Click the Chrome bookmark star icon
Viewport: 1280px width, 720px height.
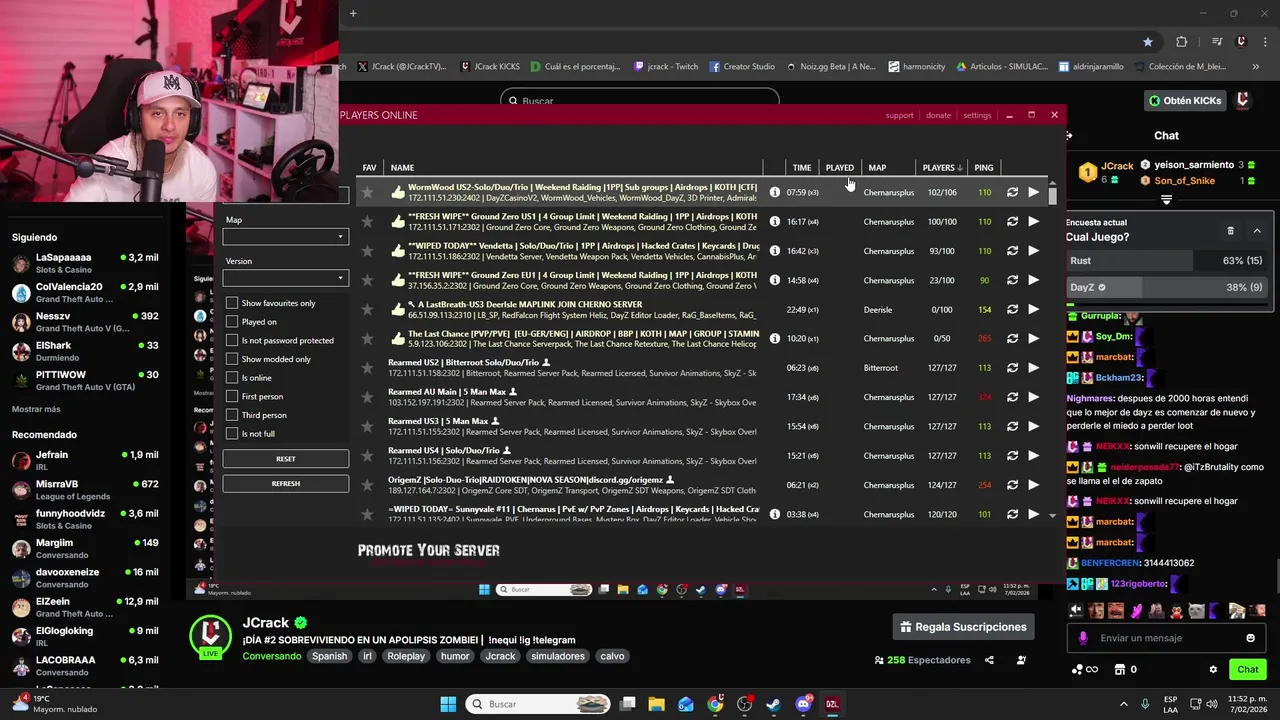click(x=1148, y=42)
